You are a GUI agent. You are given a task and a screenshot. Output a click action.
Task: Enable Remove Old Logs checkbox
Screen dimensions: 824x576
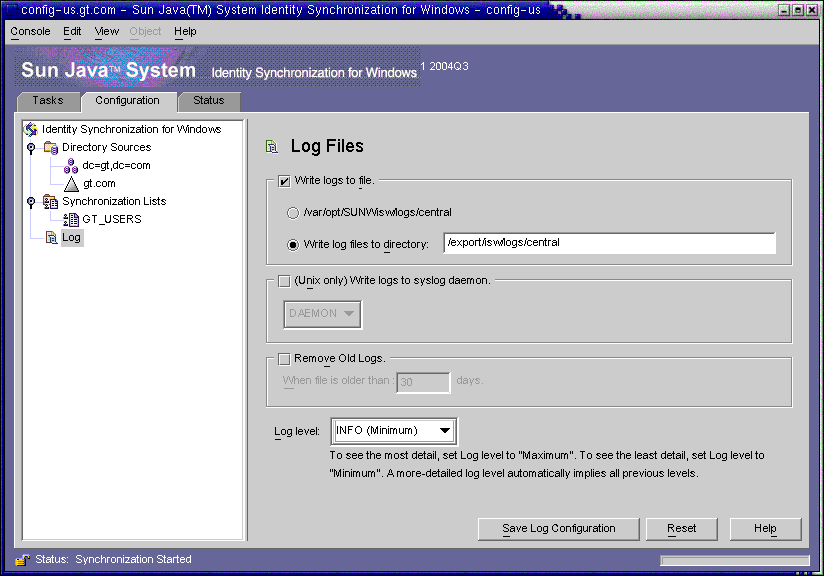pyautogui.click(x=284, y=359)
